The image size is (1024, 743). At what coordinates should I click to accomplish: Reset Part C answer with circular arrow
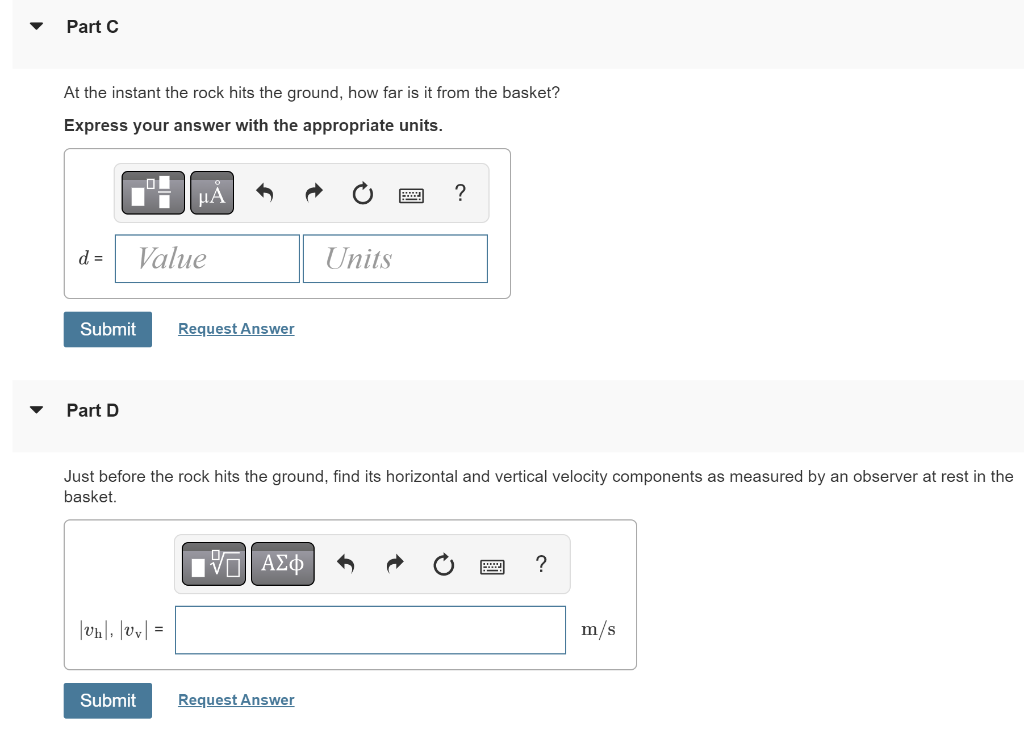(362, 193)
